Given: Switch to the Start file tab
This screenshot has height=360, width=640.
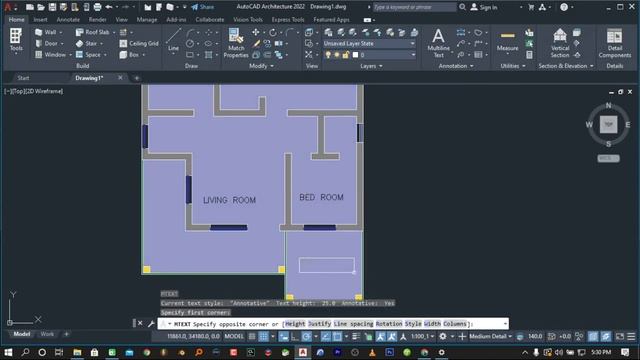Looking at the screenshot, I should (23, 78).
